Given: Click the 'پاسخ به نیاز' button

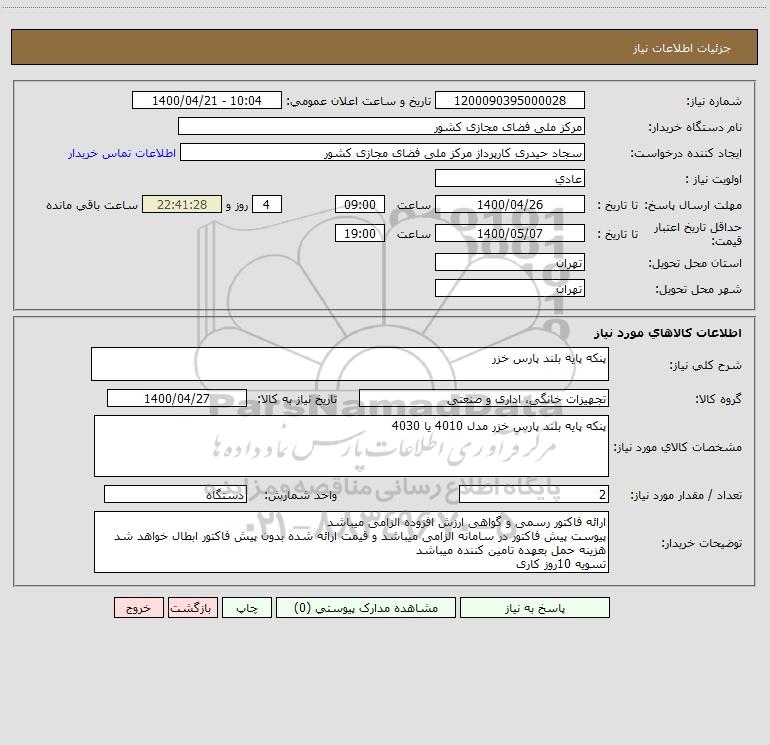Looking at the screenshot, I should 535,608.
